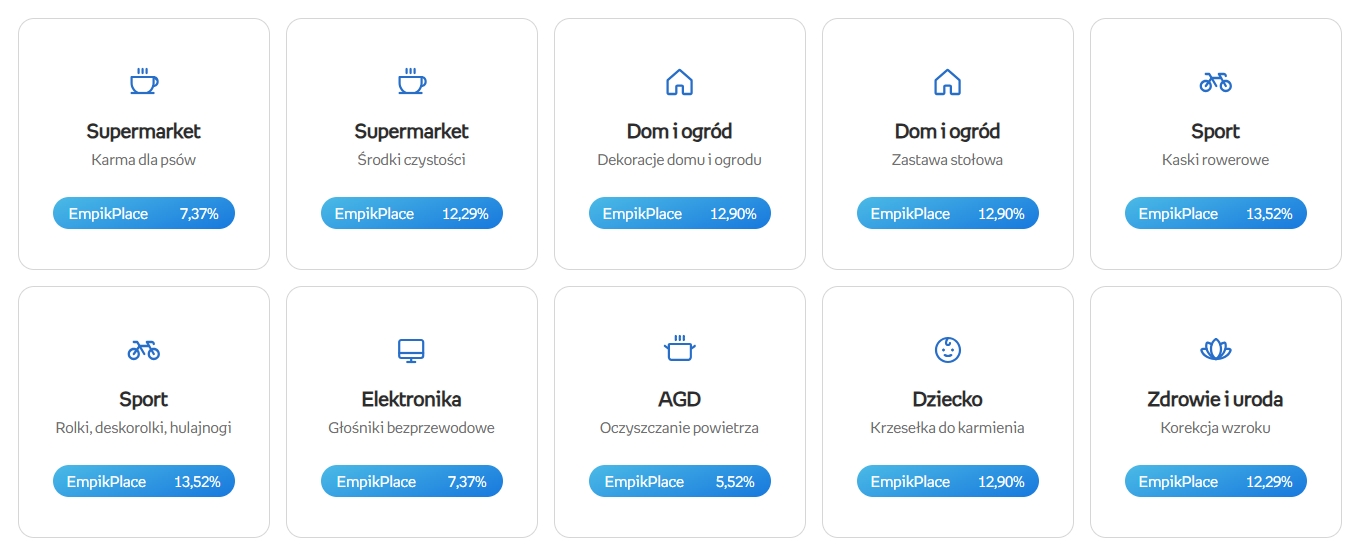Select the EmpikPlace badge under Rolki, deskorolki, hulajnogi

click(144, 481)
